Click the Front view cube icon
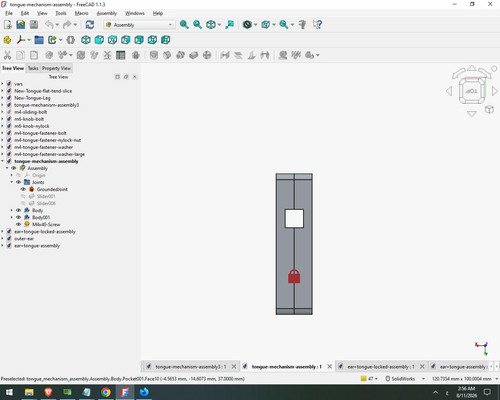 point(99,40)
